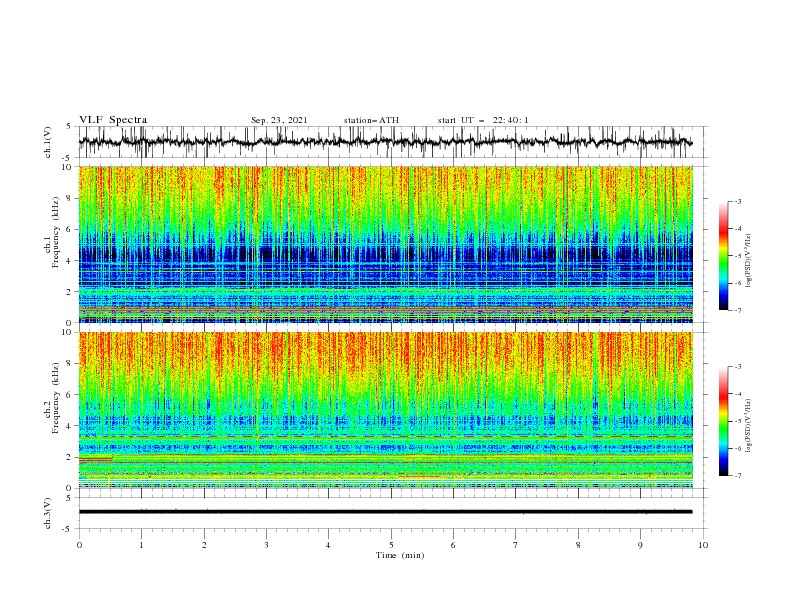Click the ch.2 spectrogram colorbar

(x=724, y=421)
